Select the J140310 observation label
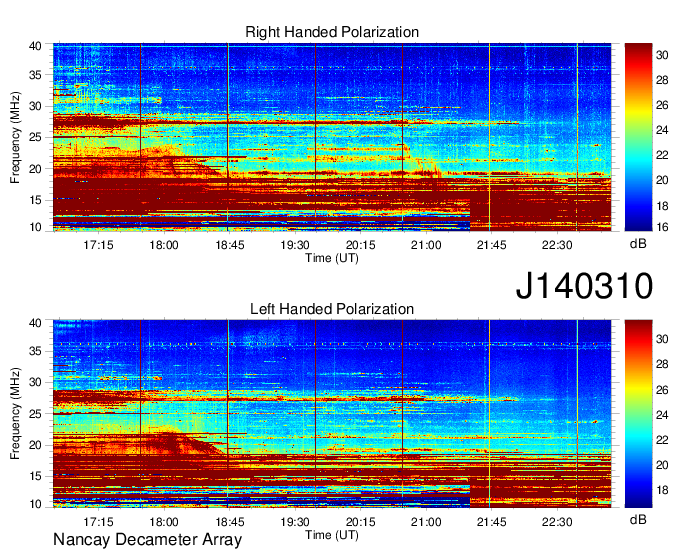This screenshot has width=680, height=552. pyautogui.click(x=584, y=286)
